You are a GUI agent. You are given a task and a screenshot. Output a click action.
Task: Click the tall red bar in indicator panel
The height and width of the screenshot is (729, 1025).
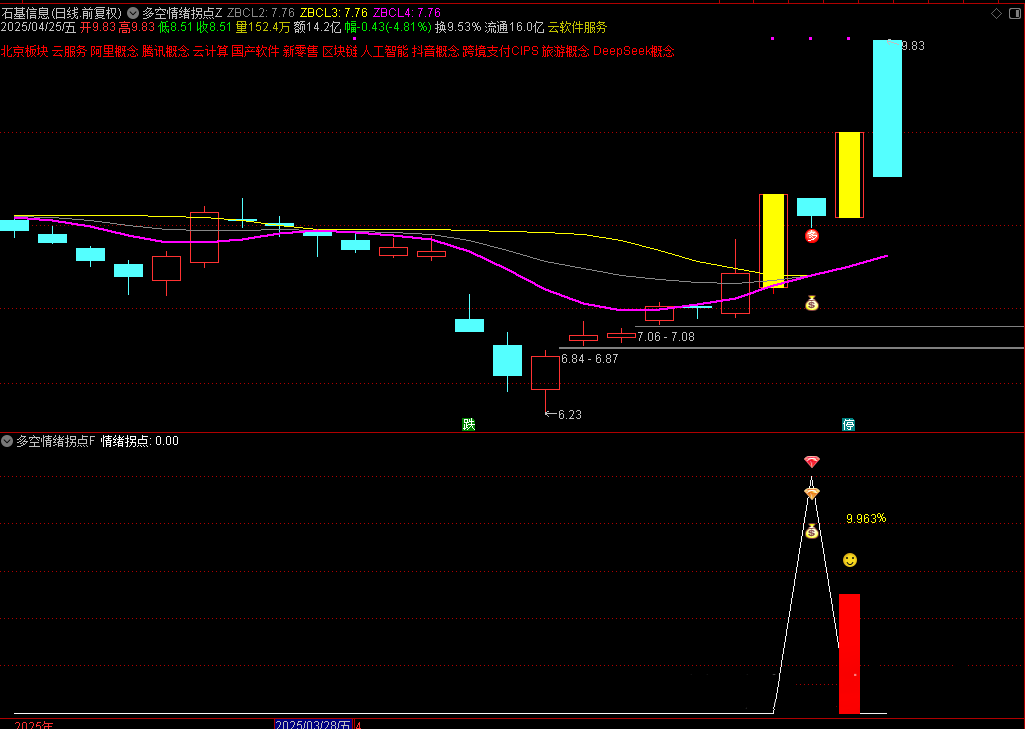point(849,652)
